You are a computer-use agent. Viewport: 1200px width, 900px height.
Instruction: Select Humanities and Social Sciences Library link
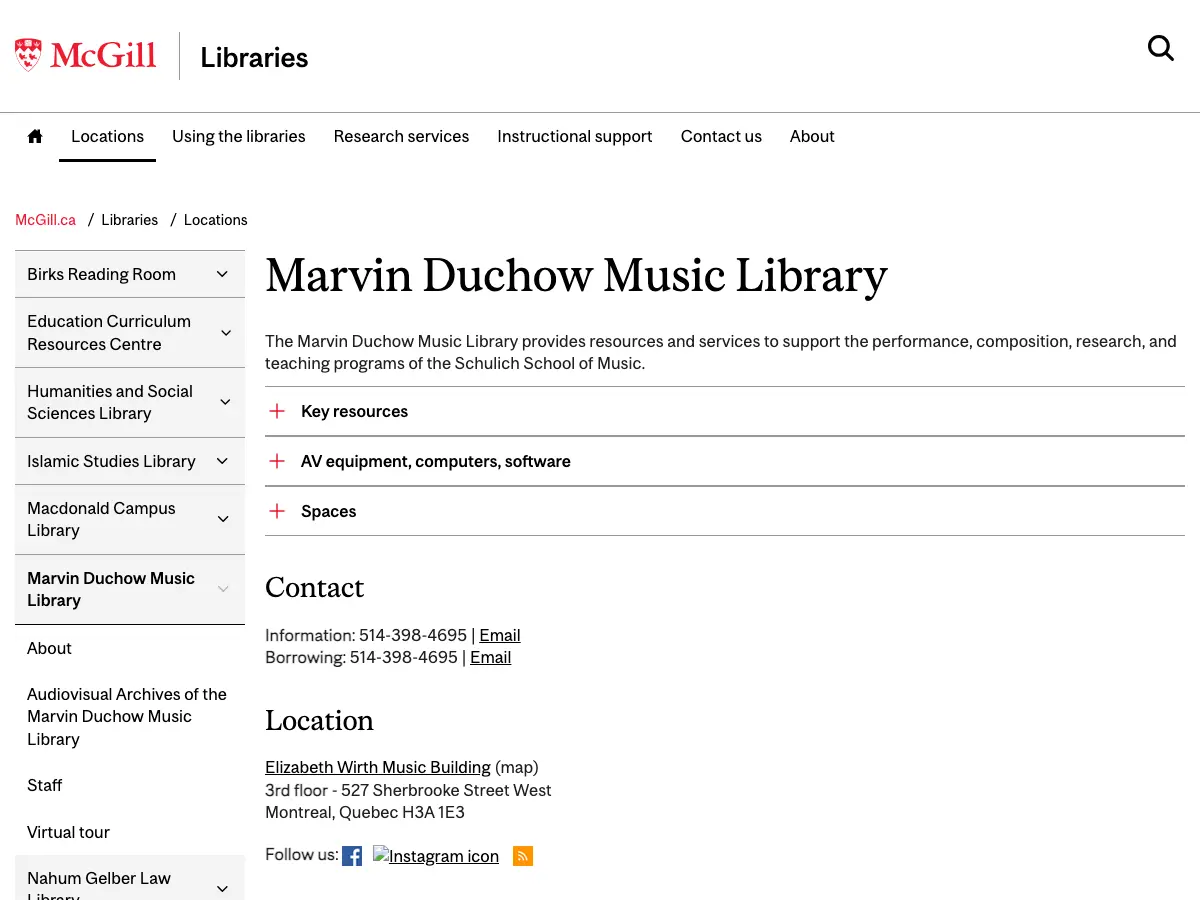110,402
